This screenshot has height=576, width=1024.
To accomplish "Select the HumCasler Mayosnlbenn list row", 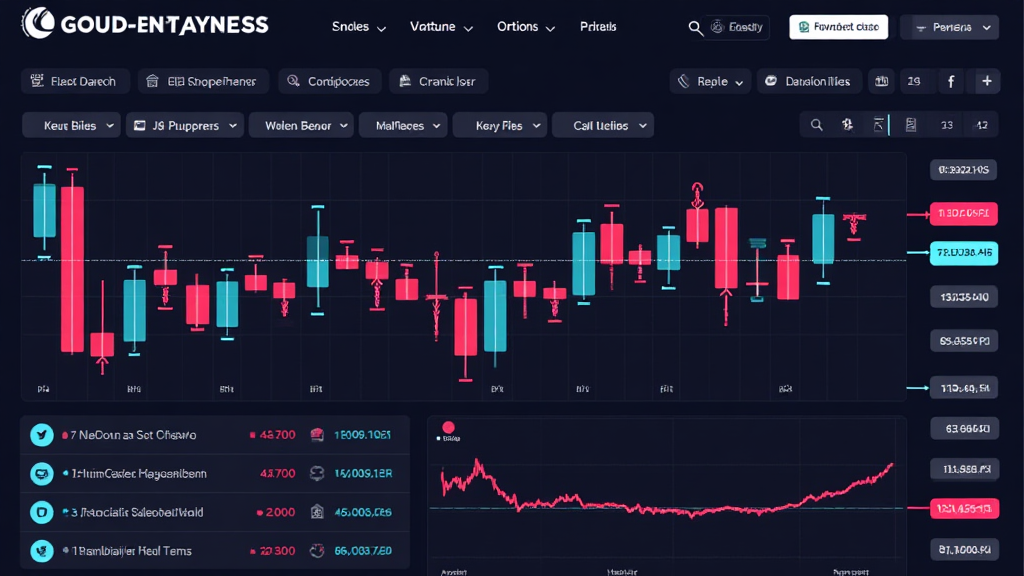I will (215, 474).
